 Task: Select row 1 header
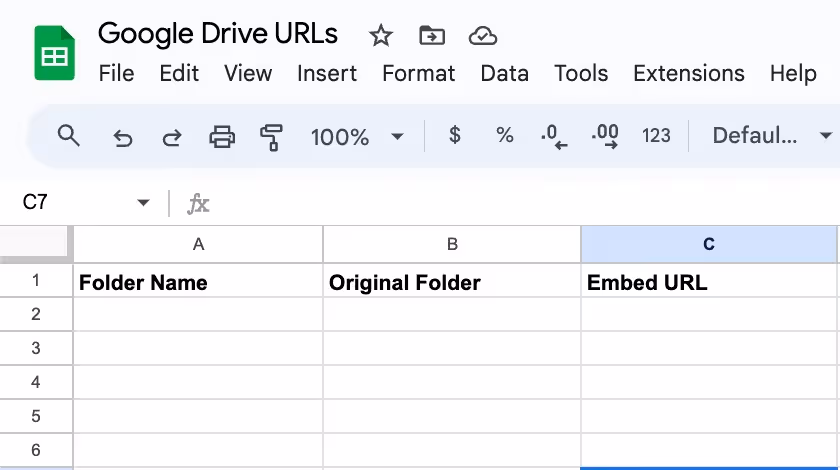[36, 280]
